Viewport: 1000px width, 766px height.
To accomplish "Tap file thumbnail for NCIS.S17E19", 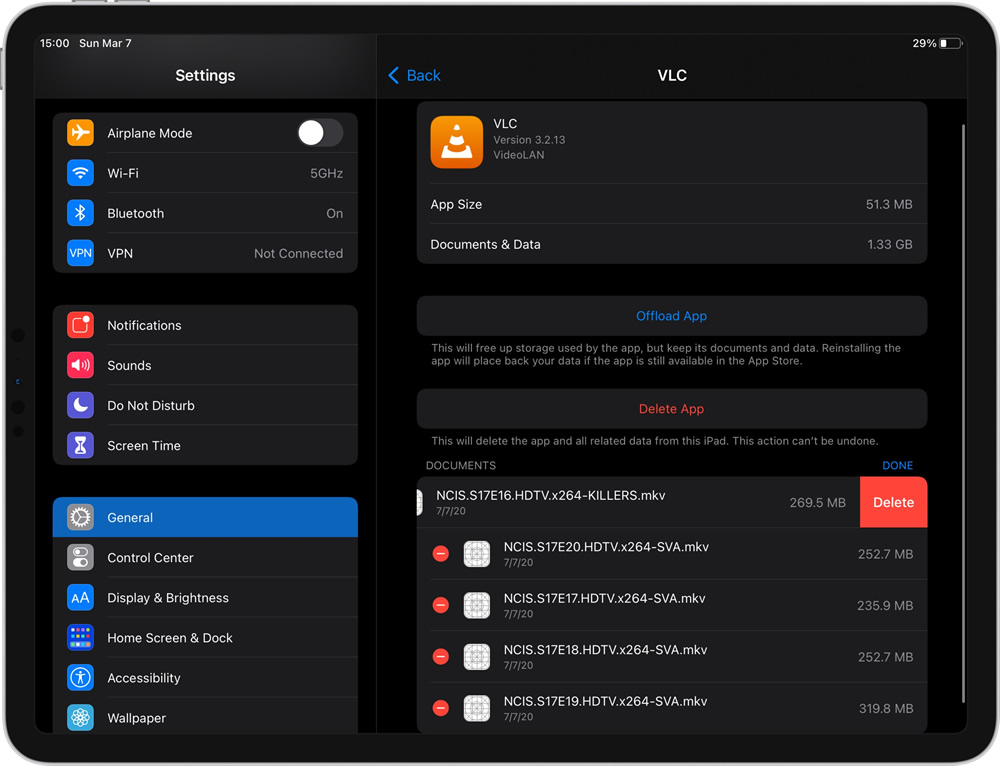I will [476, 708].
